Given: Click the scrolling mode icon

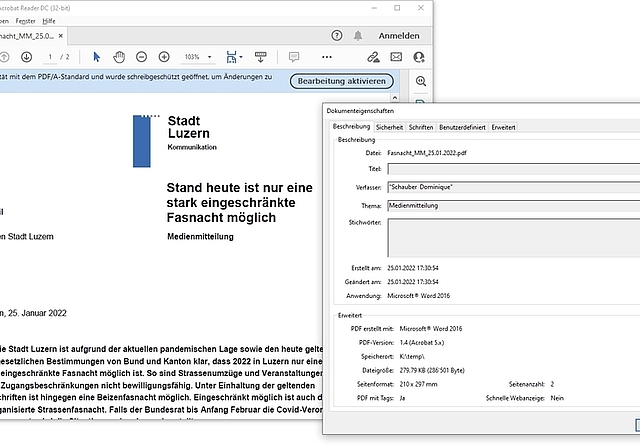Looking at the screenshot, I should (x=260, y=57).
